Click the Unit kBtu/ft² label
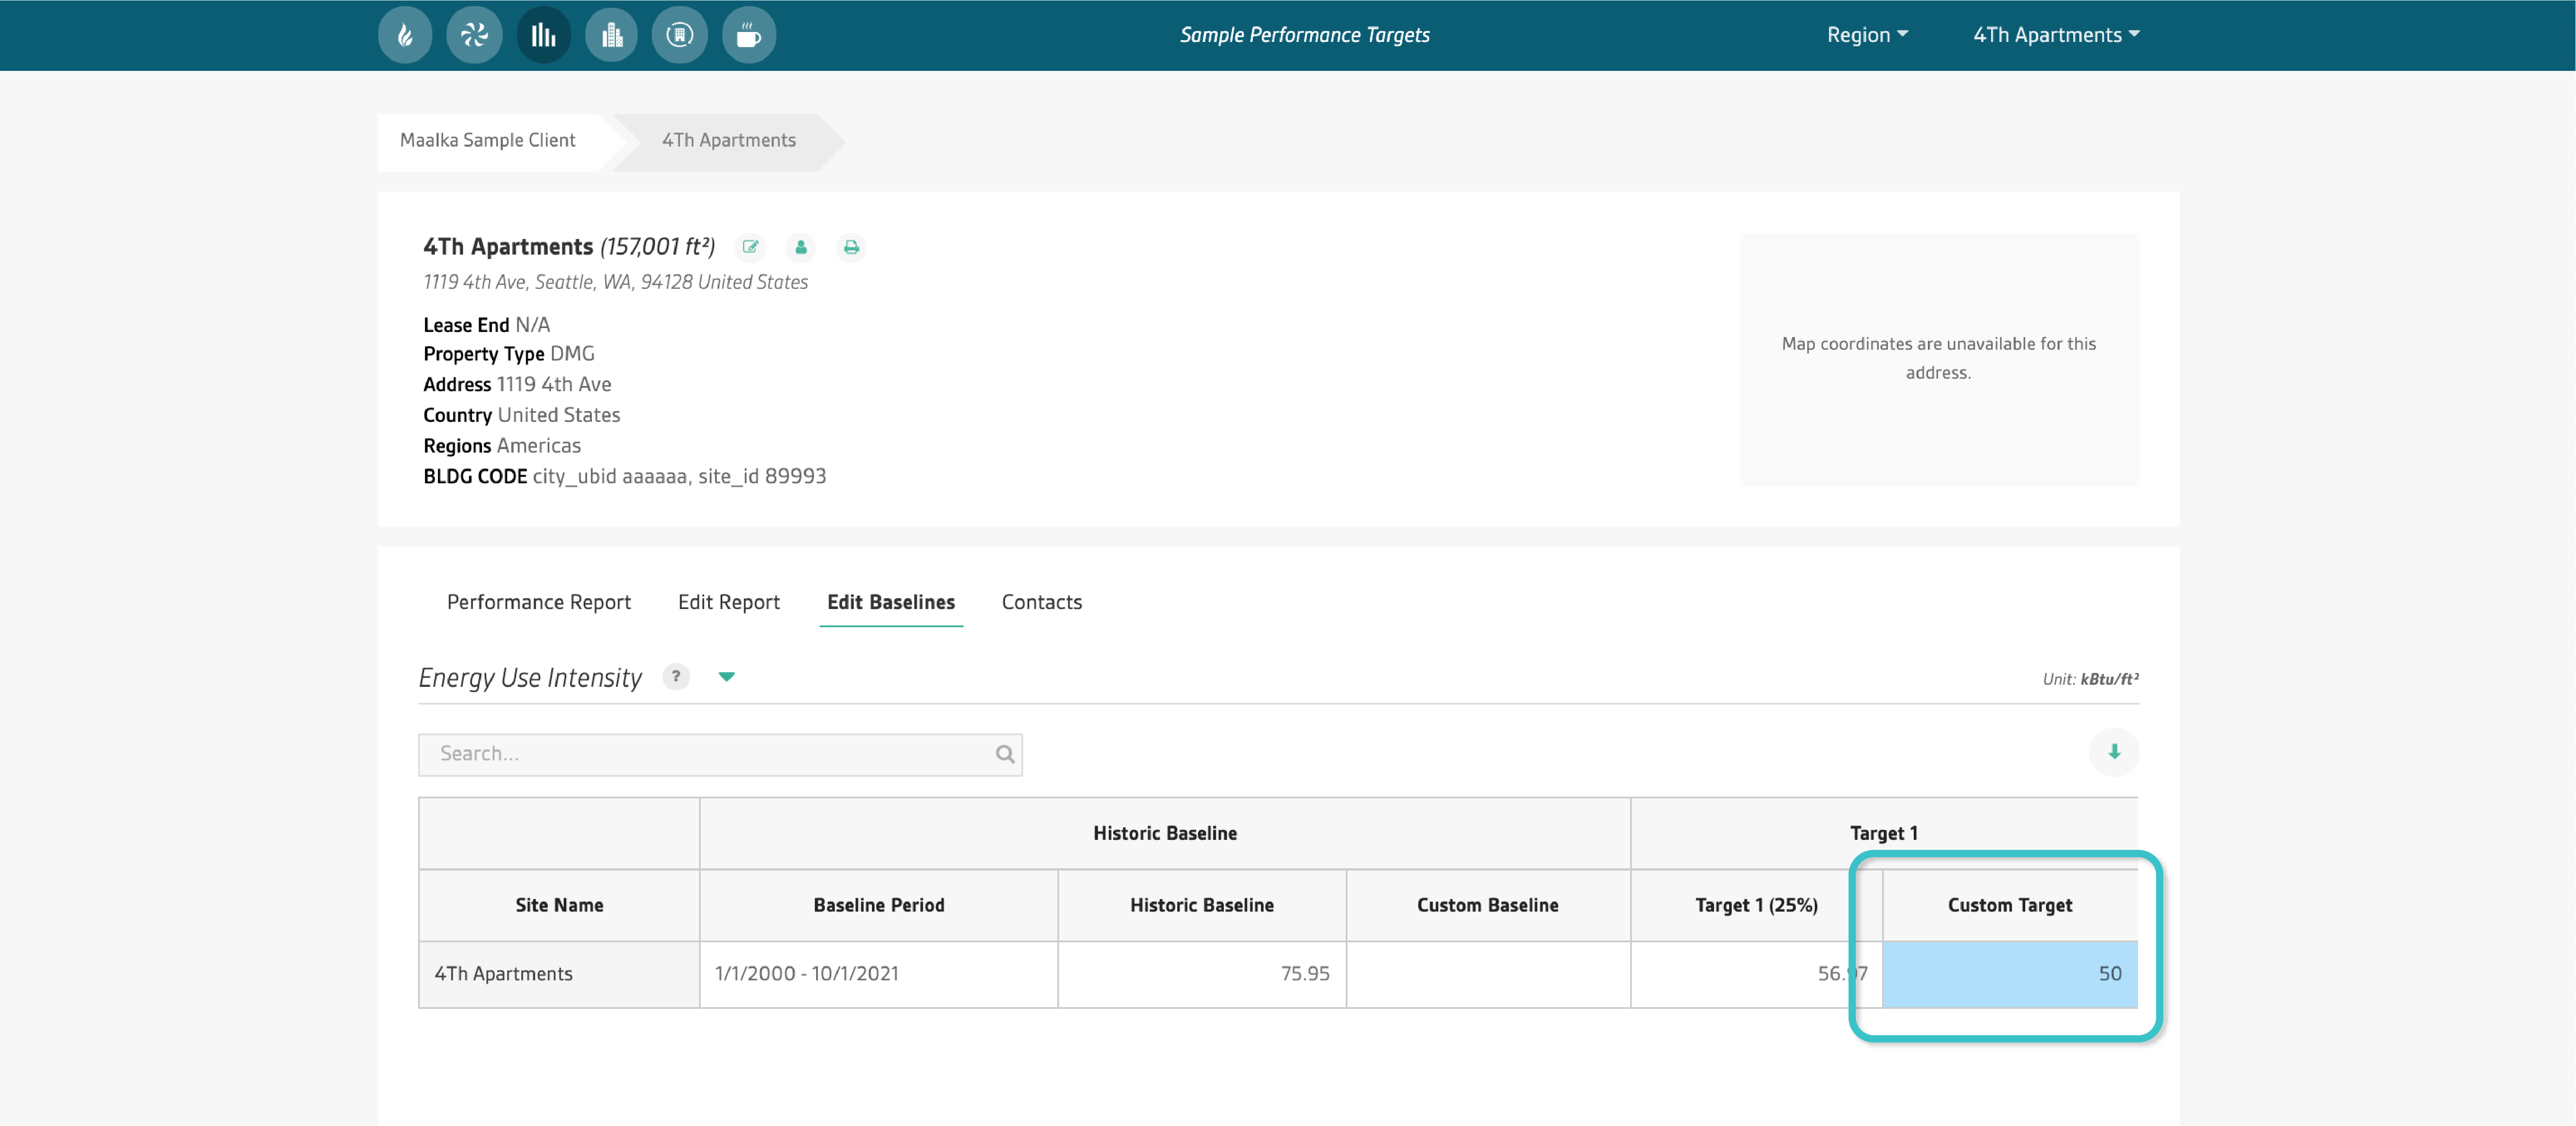Viewport: 2576px width, 1126px height. pyautogui.click(x=2090, y=679)
